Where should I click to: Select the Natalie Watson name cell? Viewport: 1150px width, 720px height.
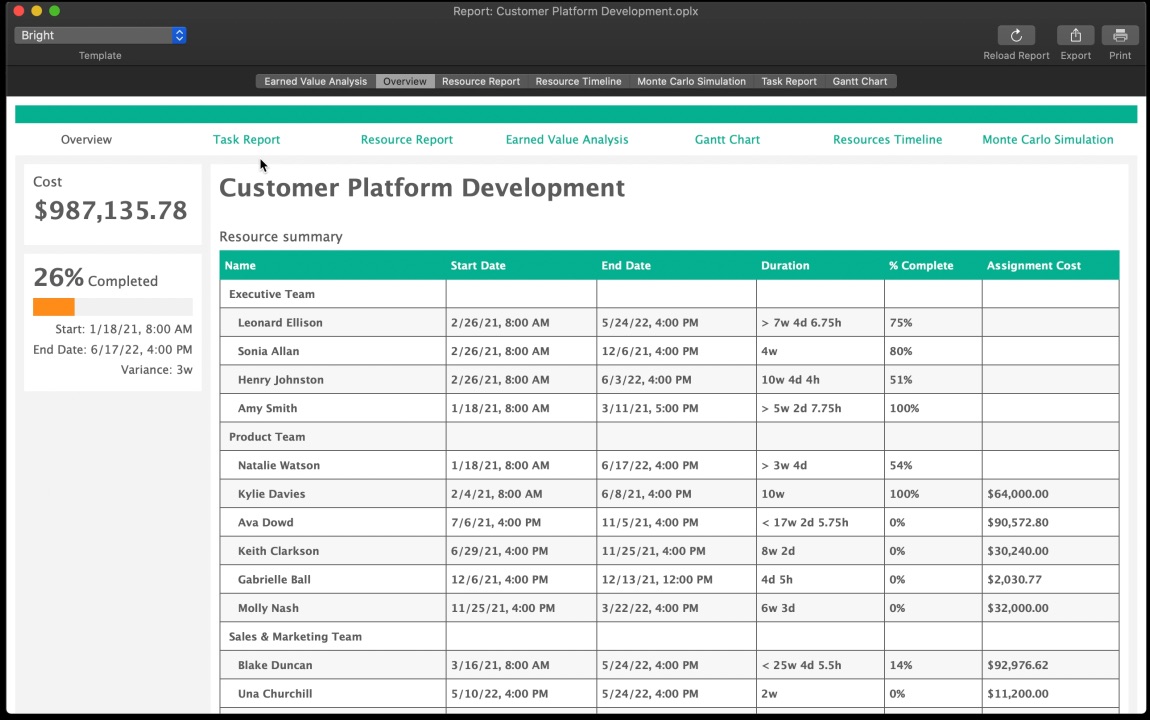pyautogui.click(x=333, y=466)
